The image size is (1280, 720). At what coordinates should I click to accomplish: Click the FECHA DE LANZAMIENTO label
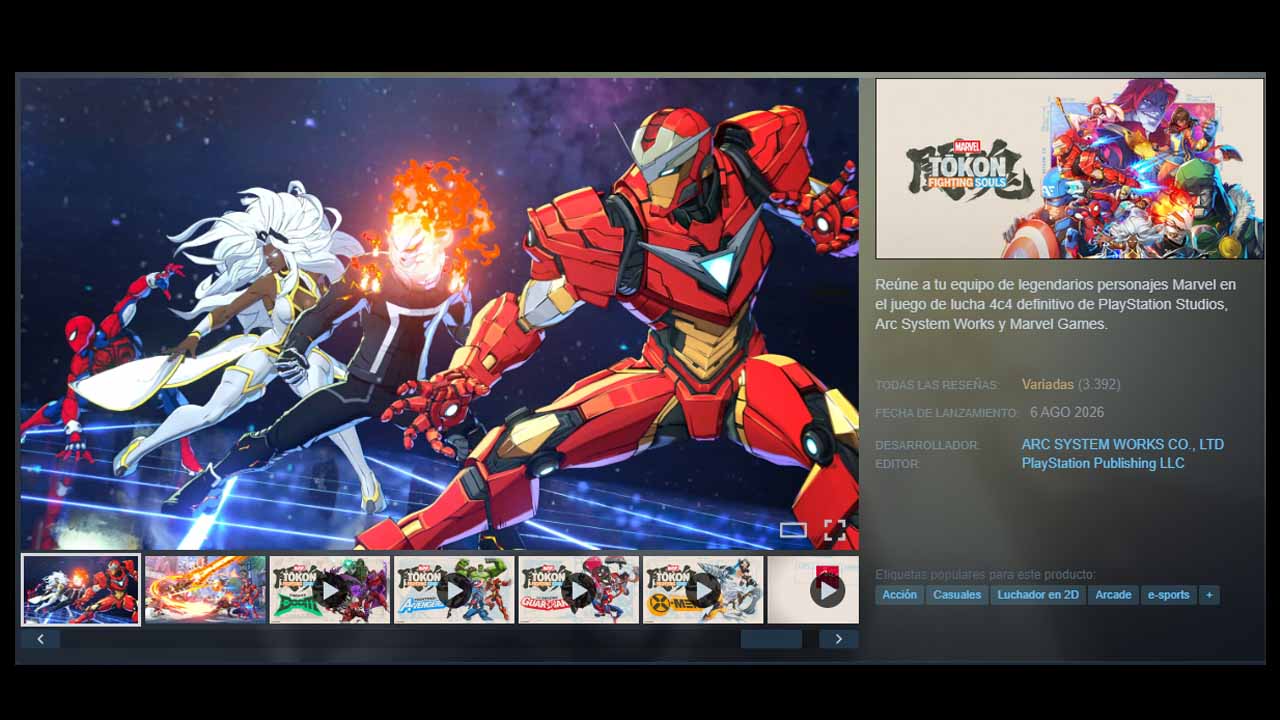(946, 413)
